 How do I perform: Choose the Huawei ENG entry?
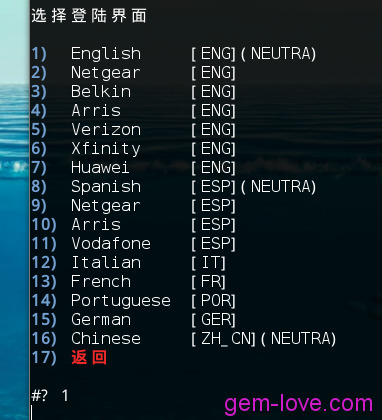tap(133, 167)
